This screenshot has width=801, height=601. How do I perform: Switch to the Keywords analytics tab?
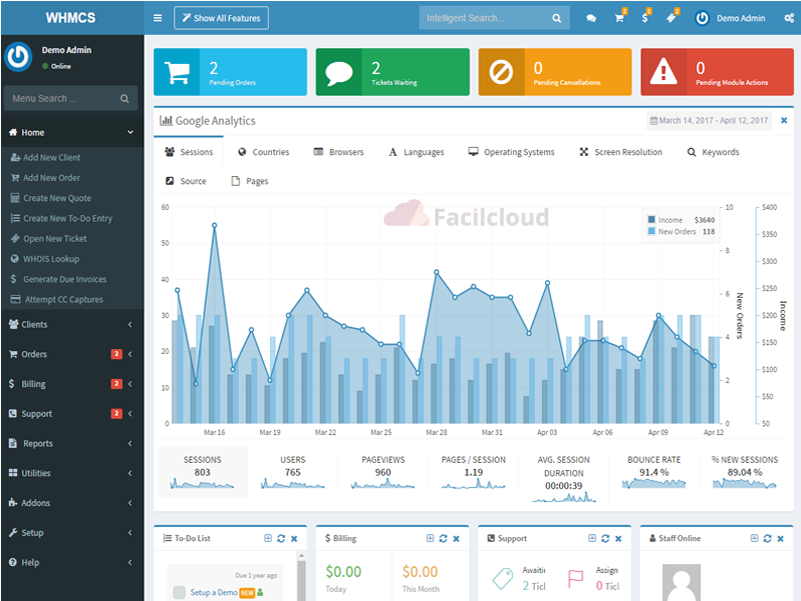pos(713,152)
